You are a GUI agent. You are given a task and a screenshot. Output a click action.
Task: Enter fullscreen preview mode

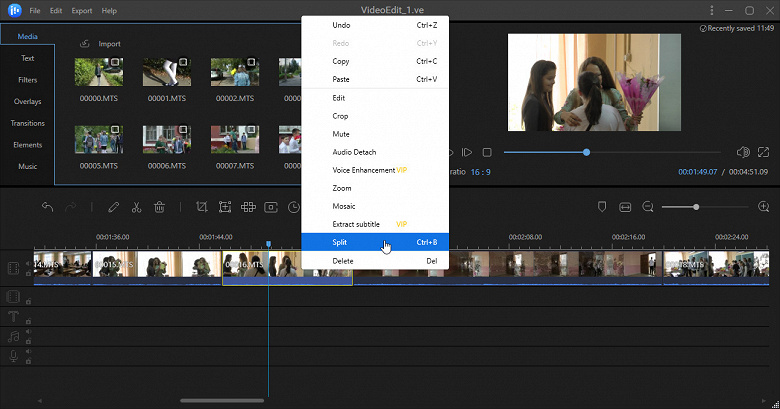(x=764, y=152)
